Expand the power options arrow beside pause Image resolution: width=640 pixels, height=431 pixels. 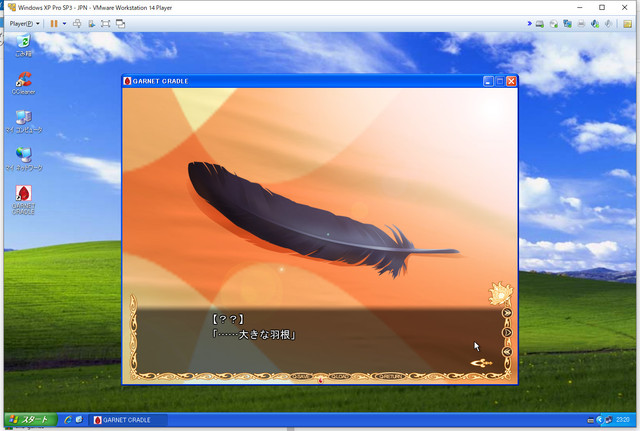(x=64, y=24)
